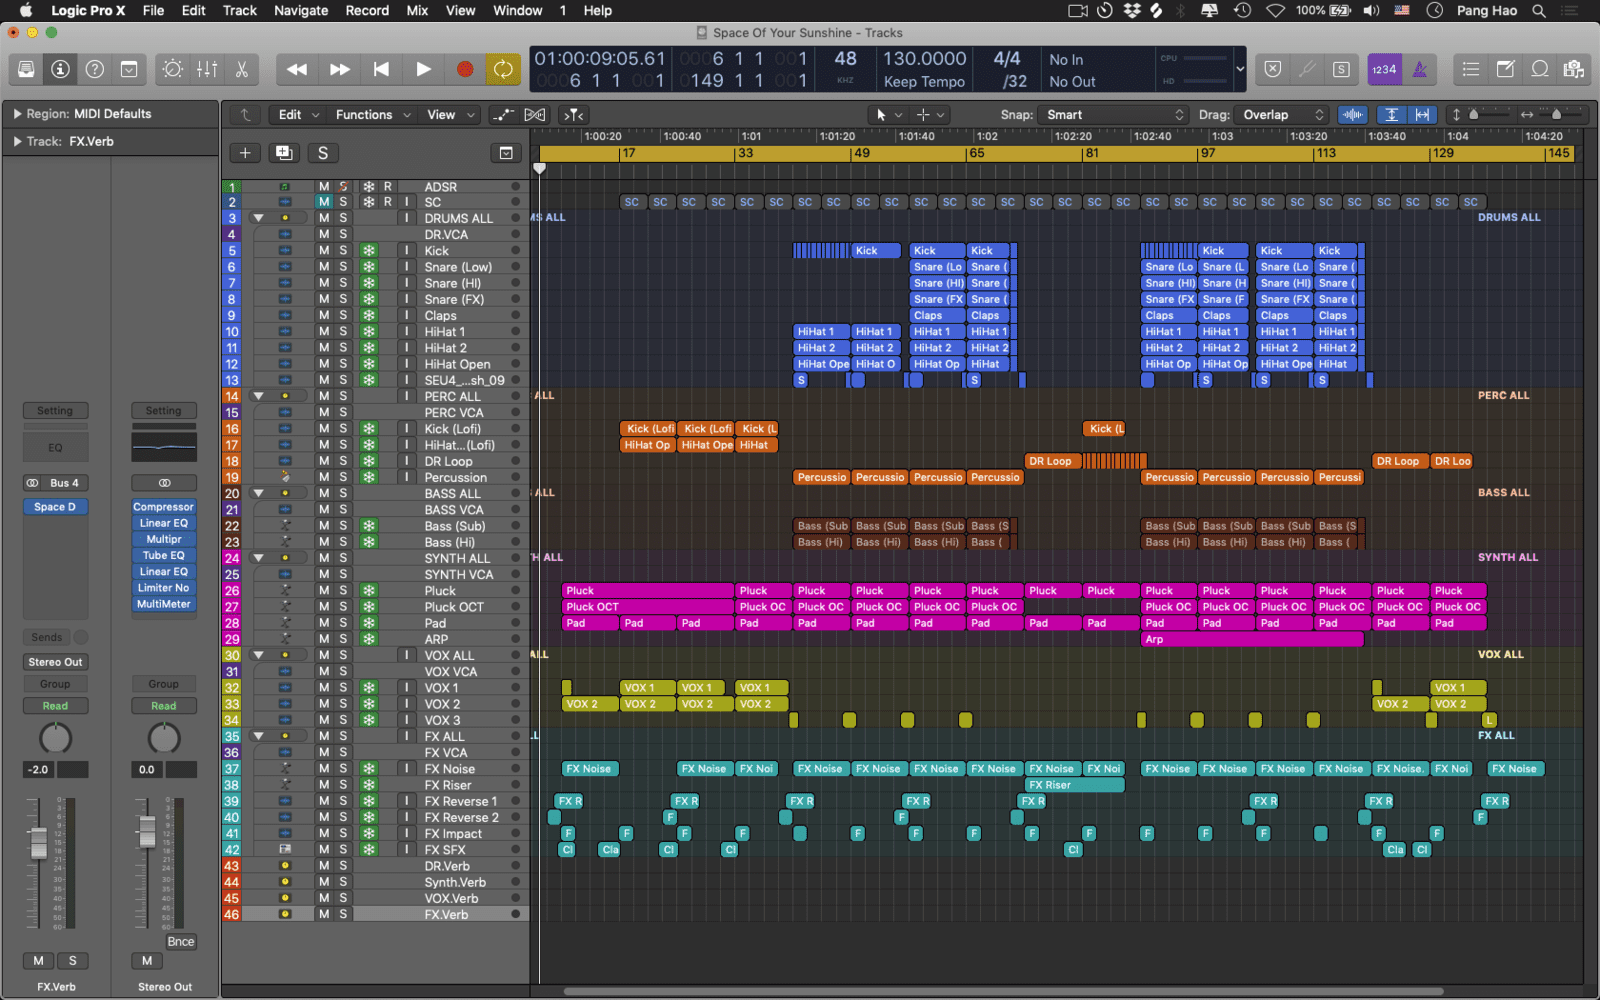1600x1000 pixels.
Task: Open the List Editors button
Action: tap(1470, 69)
